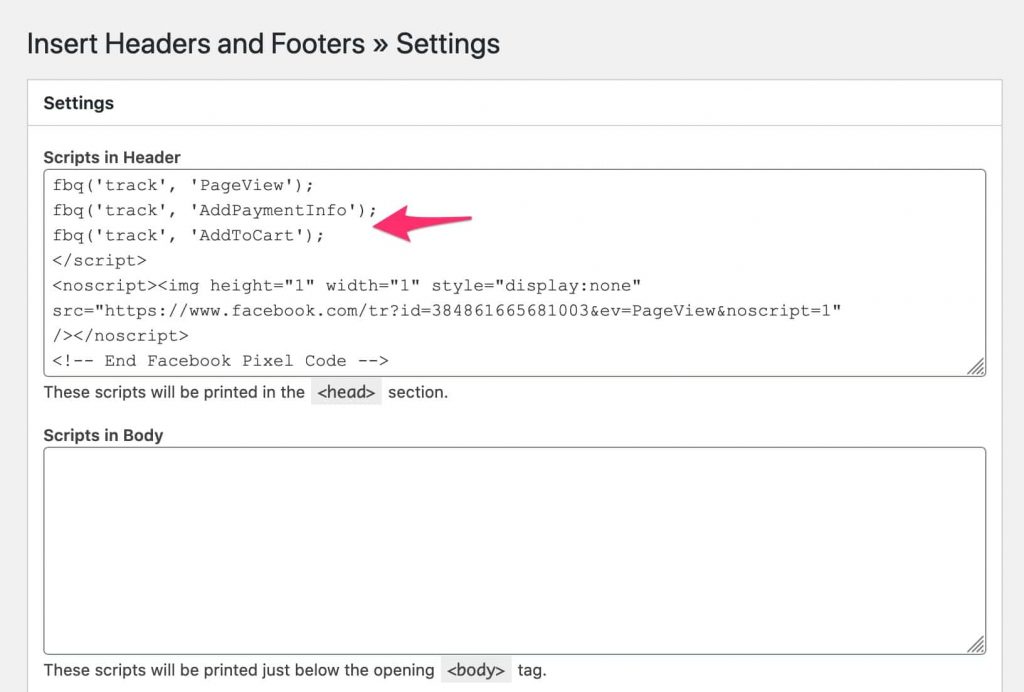This screenshot has height=692, width=1024.
Task: Click the facebook.com src URL line
Action: tap(447, 311)
